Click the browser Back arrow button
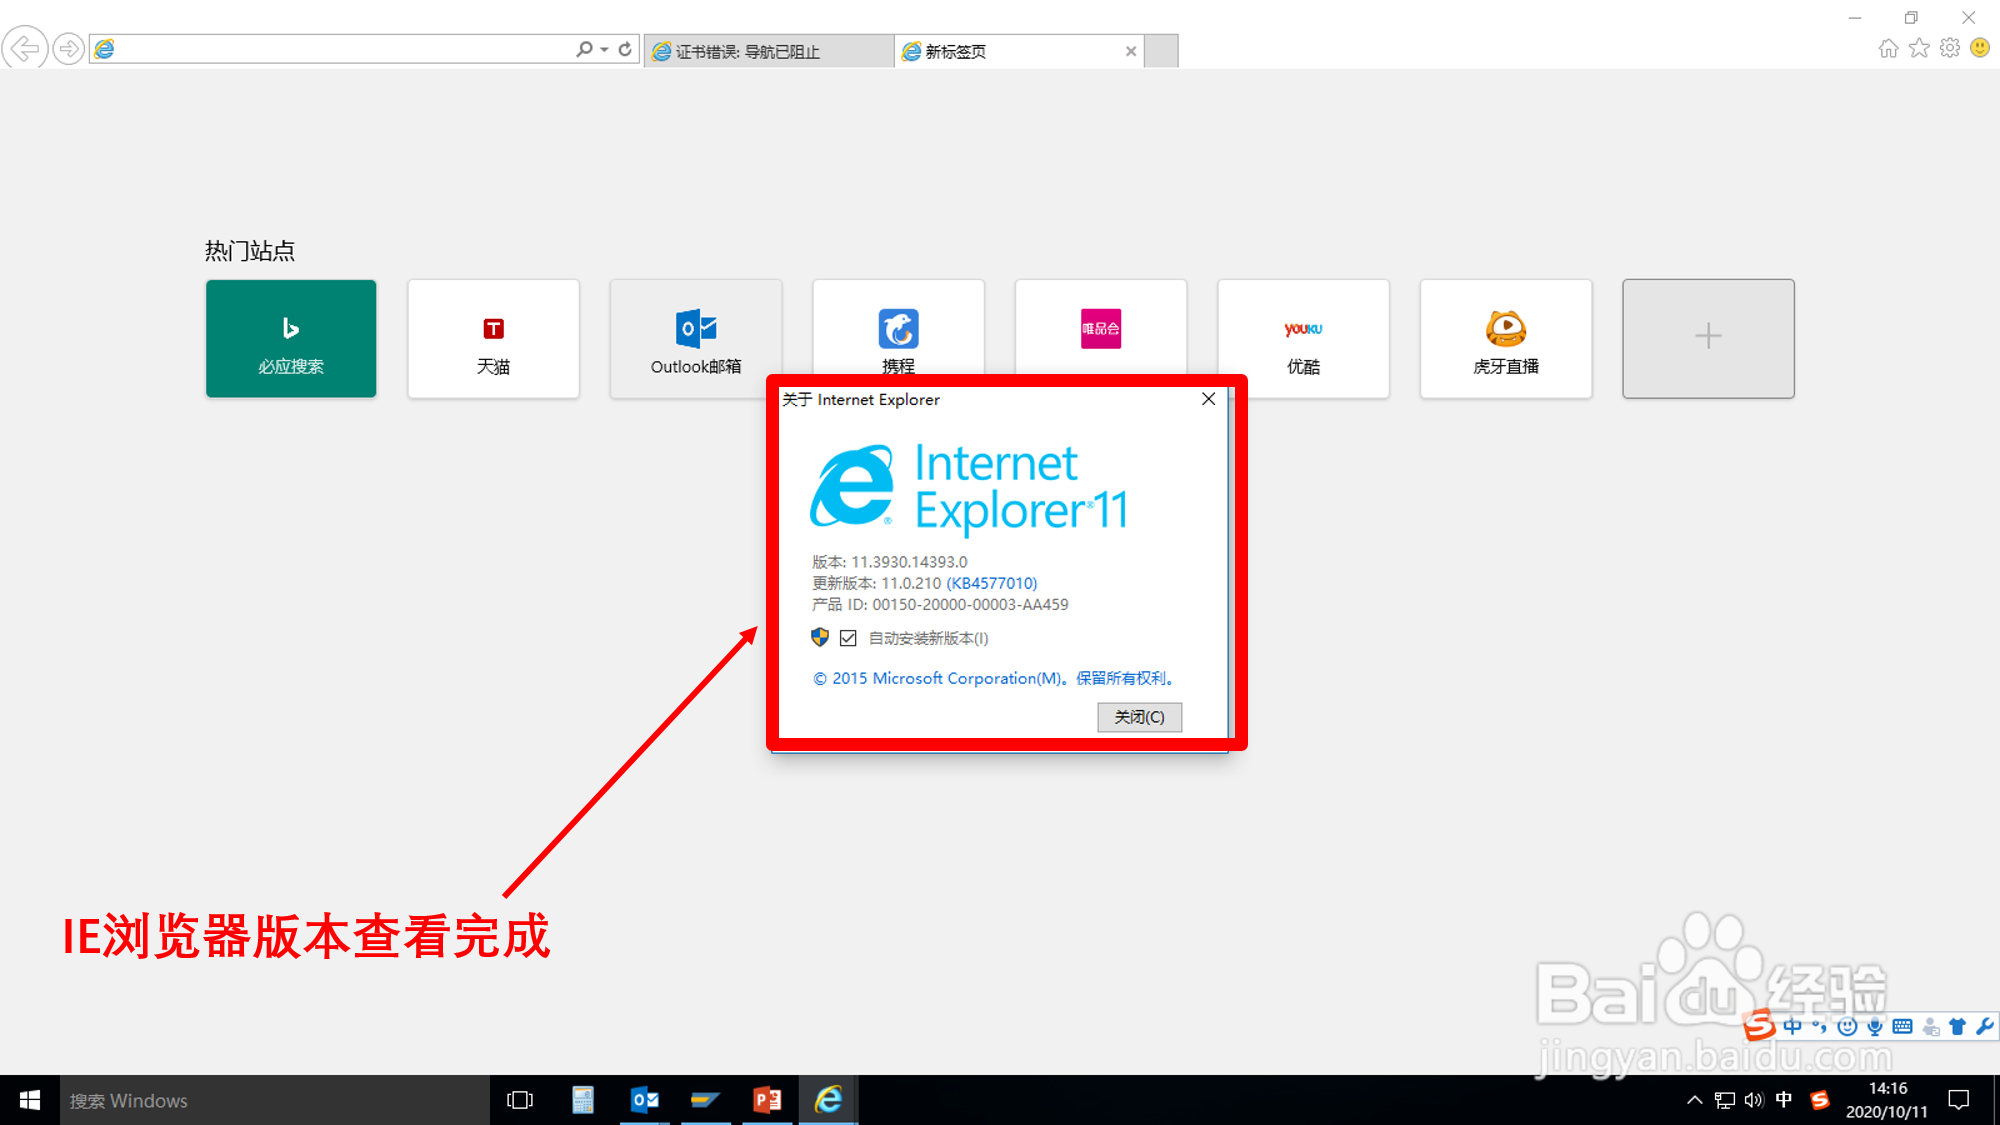Image resolution: width=2000 pixels, height=1125 pixels. point(24,48)
